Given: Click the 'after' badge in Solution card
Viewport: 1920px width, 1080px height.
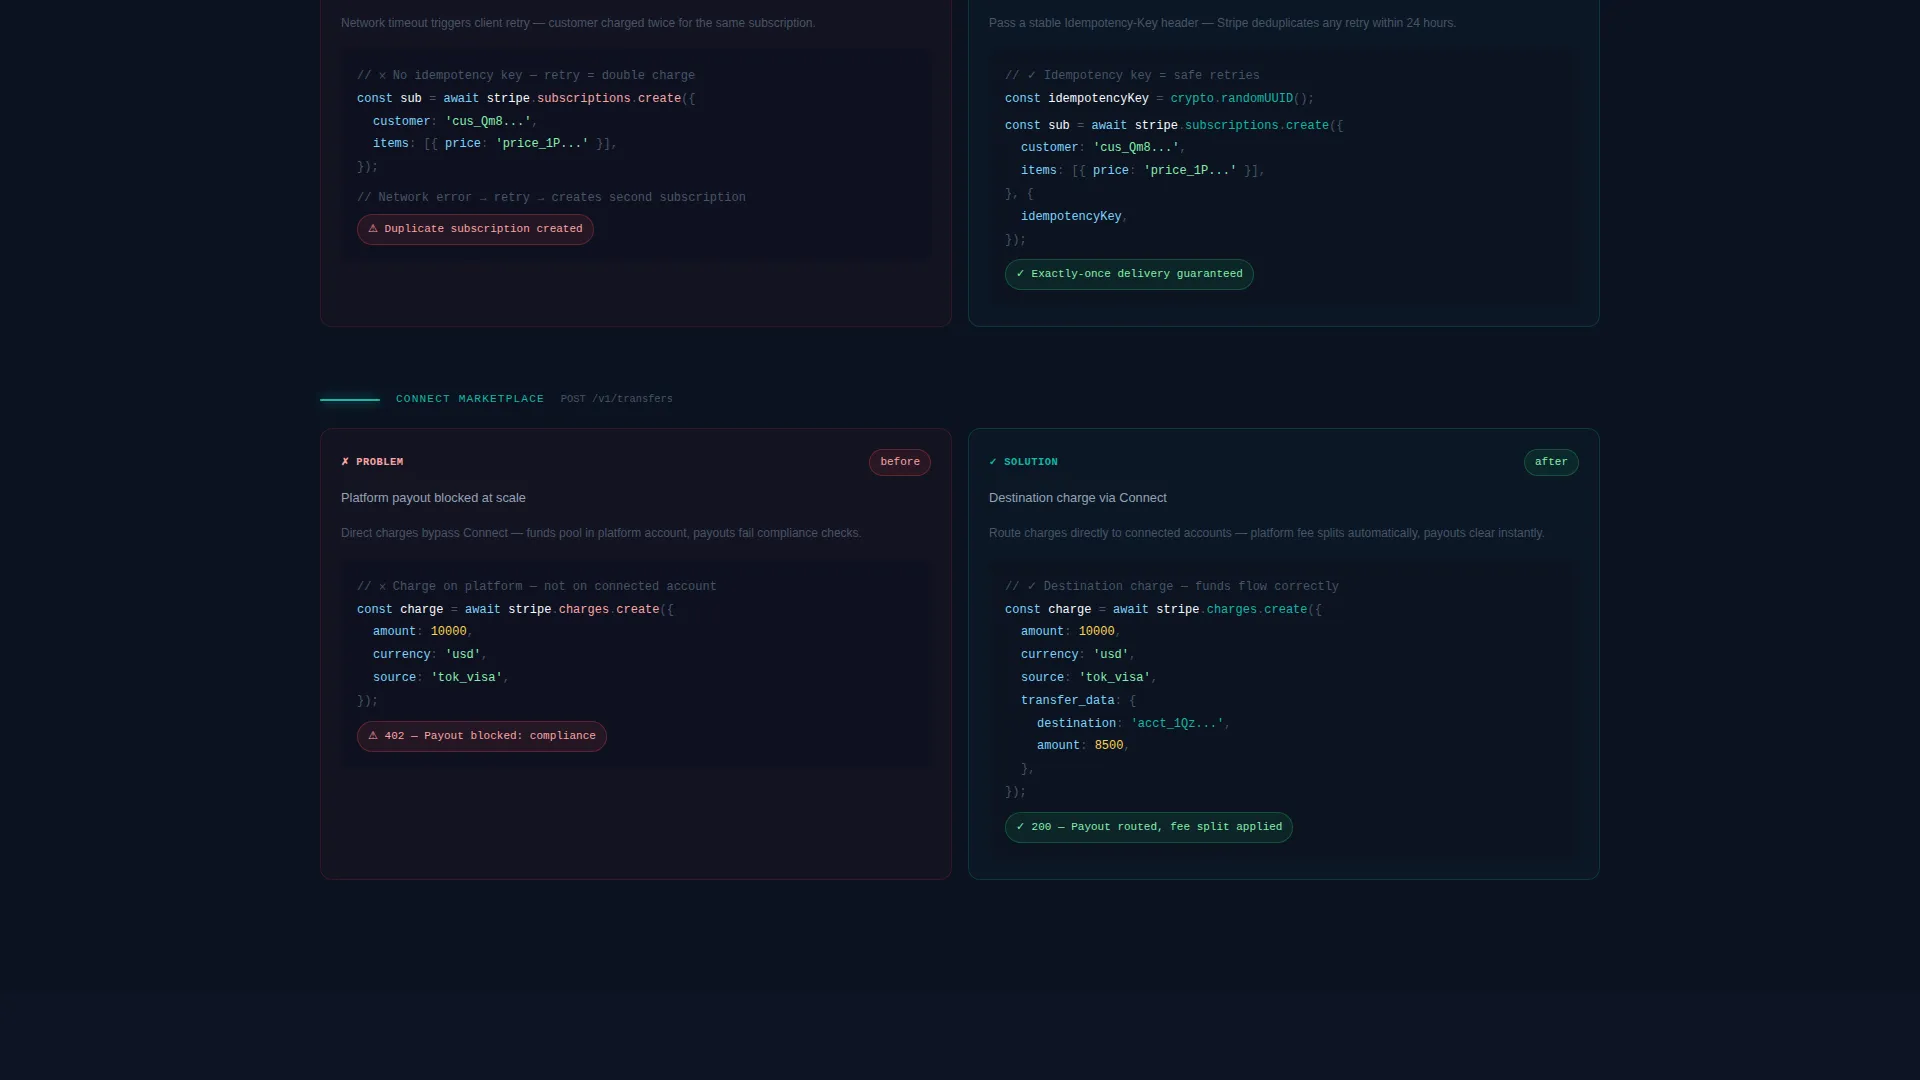Looking at the screenshot, I should click(x=1551, y=462).
